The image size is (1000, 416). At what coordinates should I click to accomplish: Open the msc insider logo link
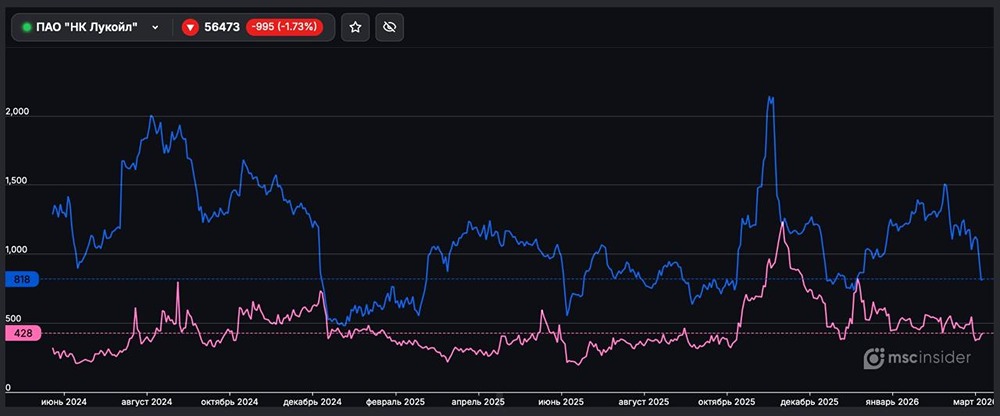pyautogui.click(x=918, y=359)
